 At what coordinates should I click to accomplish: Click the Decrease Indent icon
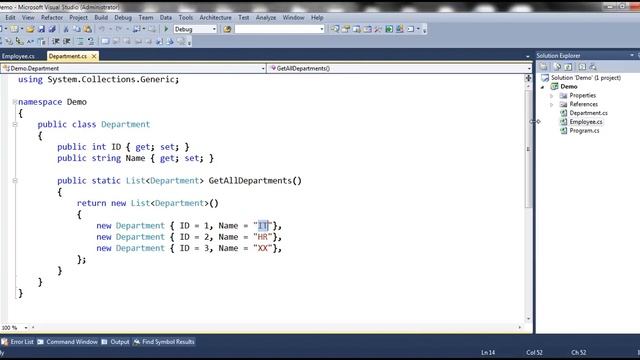(x=55, y=41)
